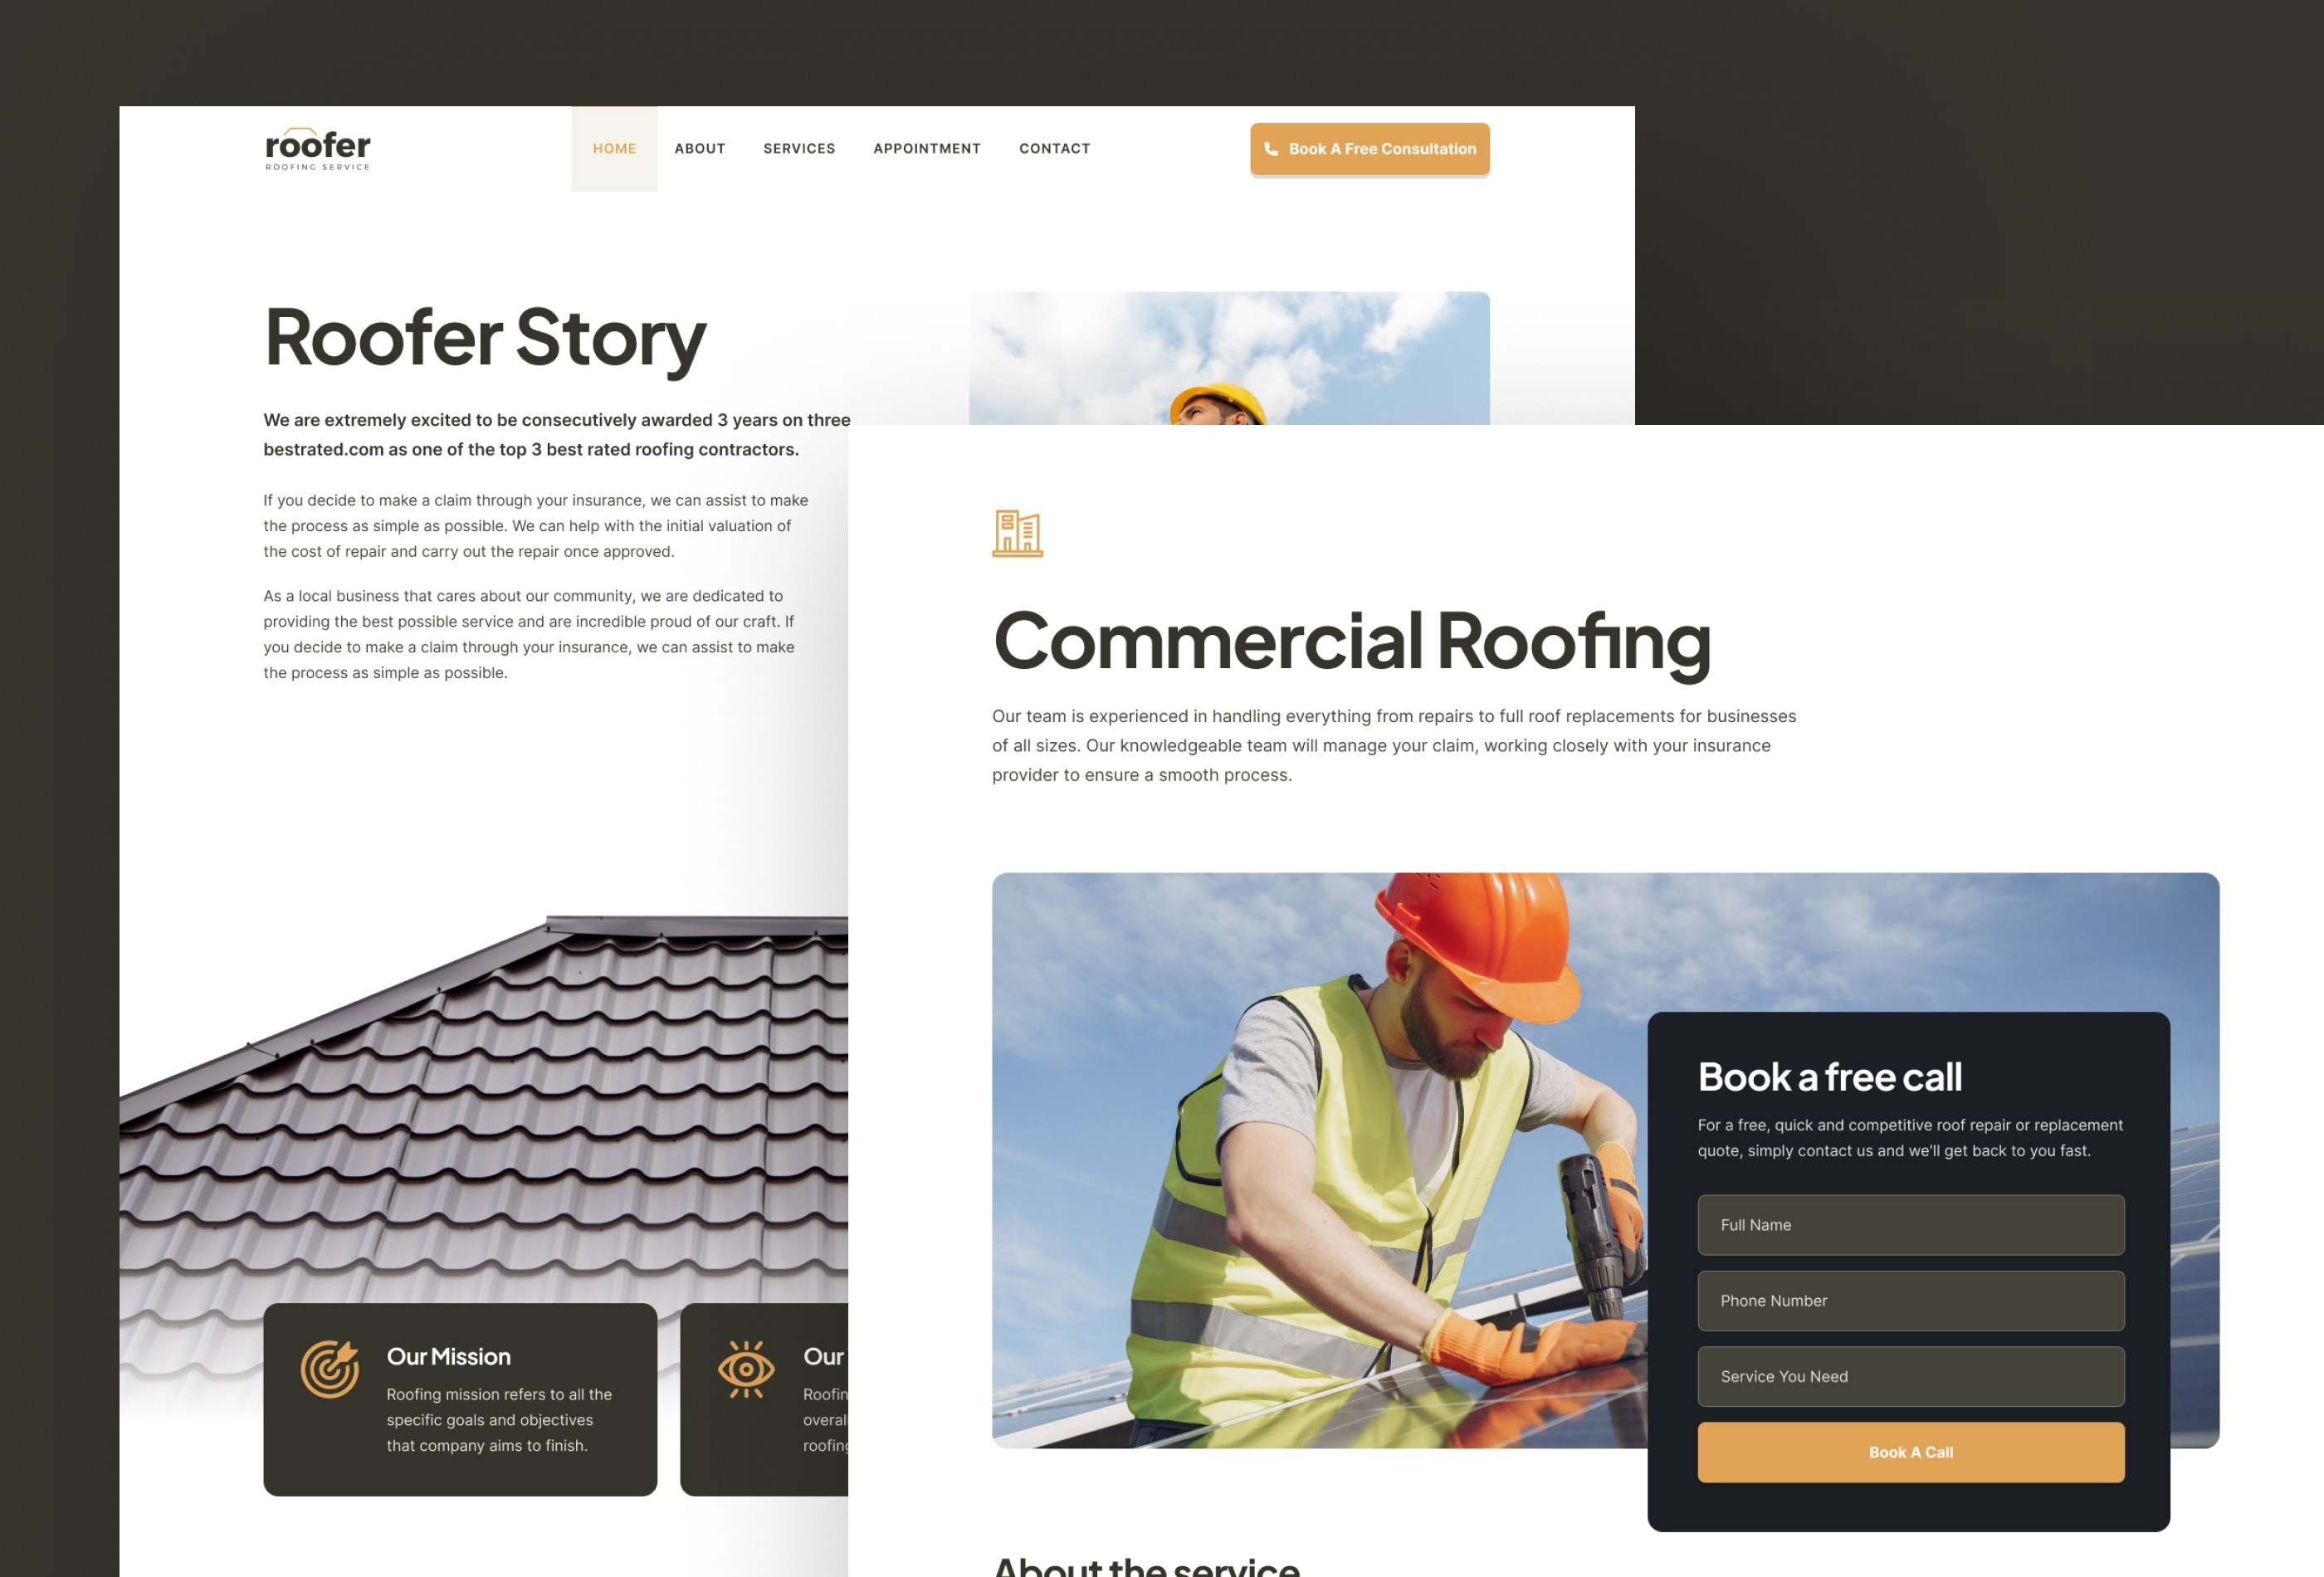Select the HOME navigation tab

(x=614, y=148)
